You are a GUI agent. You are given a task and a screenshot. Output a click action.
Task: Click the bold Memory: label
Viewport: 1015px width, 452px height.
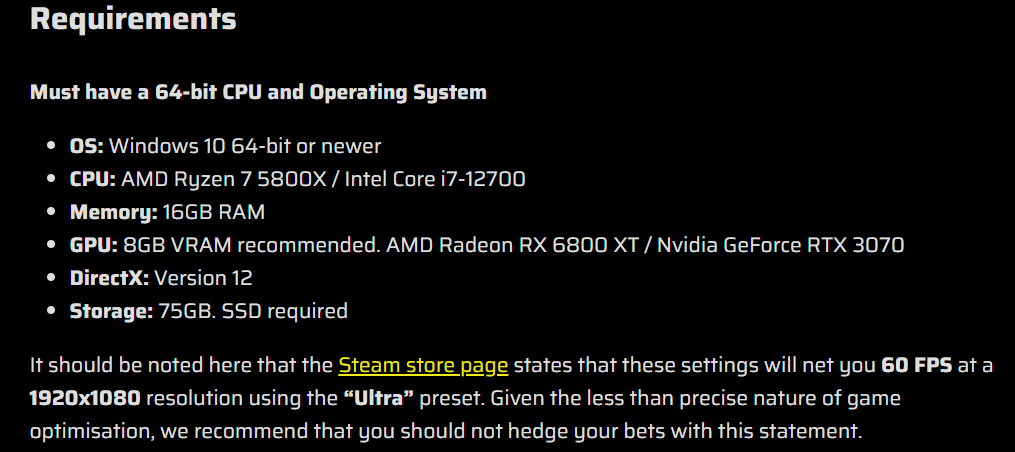[114, 212]
